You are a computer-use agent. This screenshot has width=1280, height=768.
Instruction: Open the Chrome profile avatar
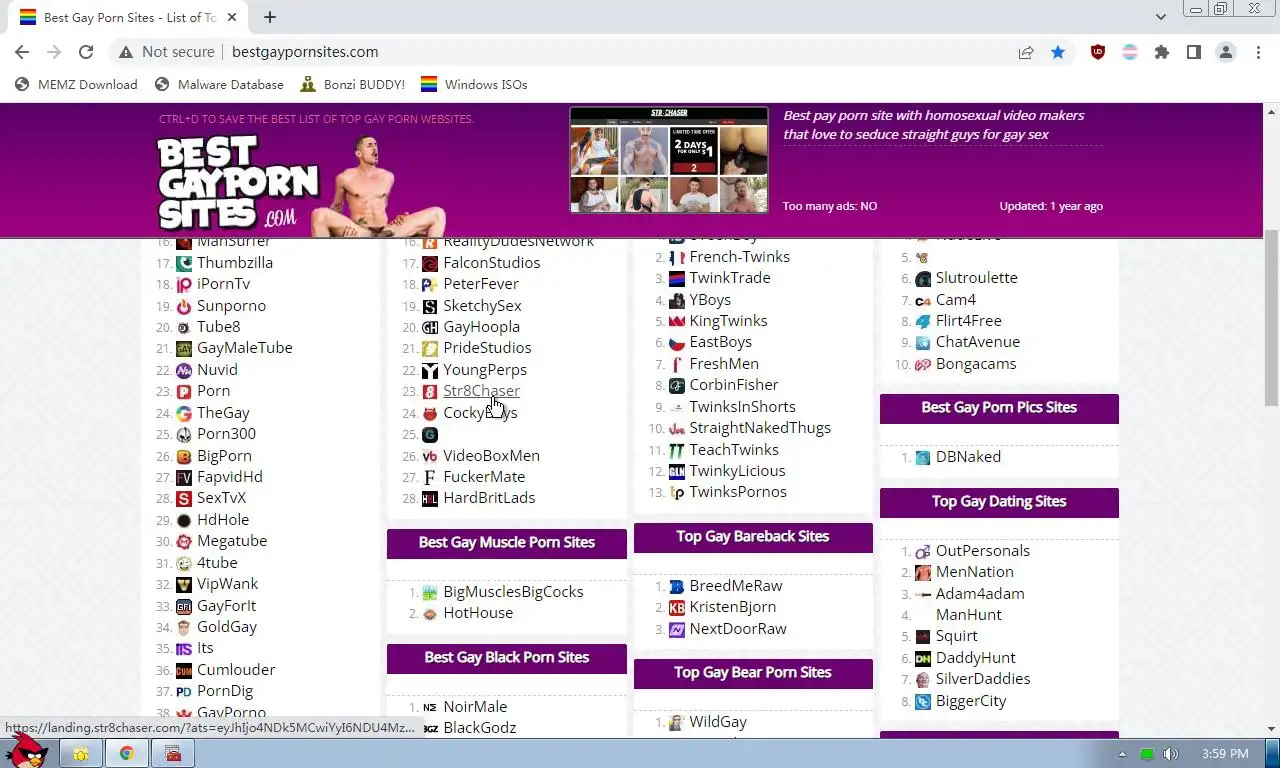[1226, 52]
